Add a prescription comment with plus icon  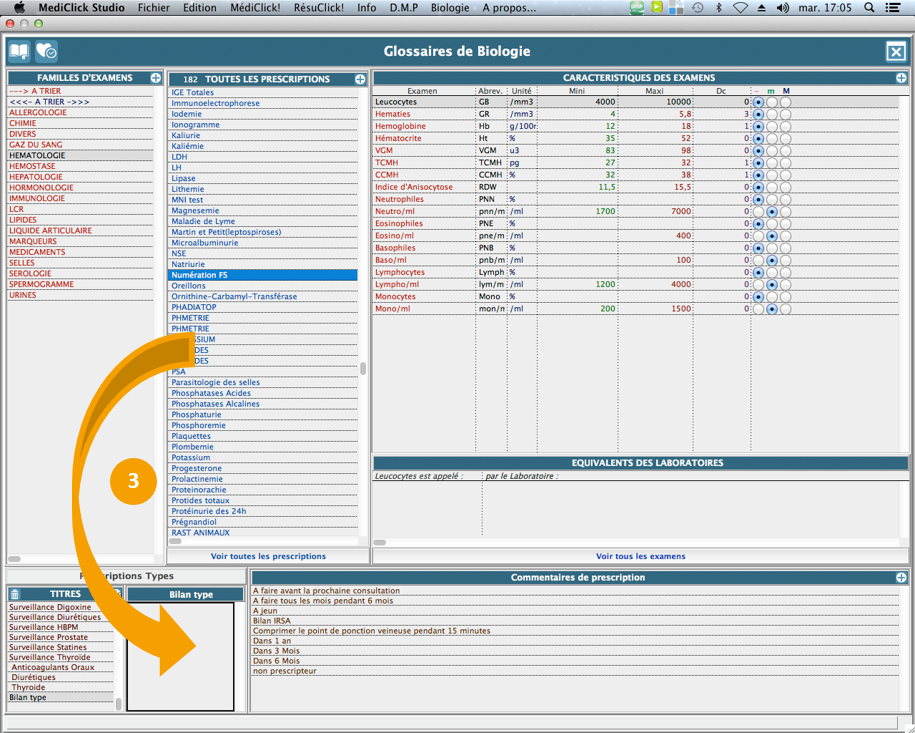[902, 578]
